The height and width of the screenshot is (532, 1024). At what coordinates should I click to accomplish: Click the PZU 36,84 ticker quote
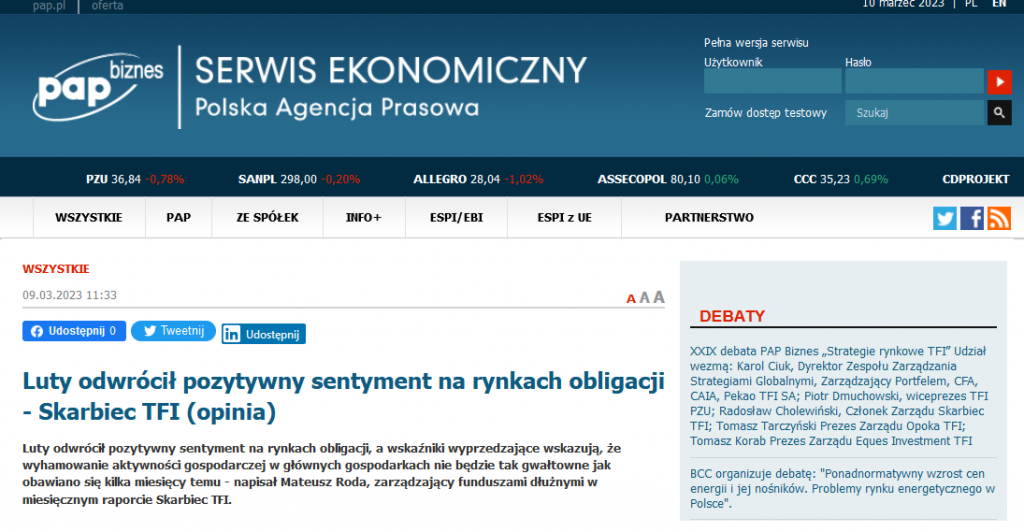click(x=135, y=179)
